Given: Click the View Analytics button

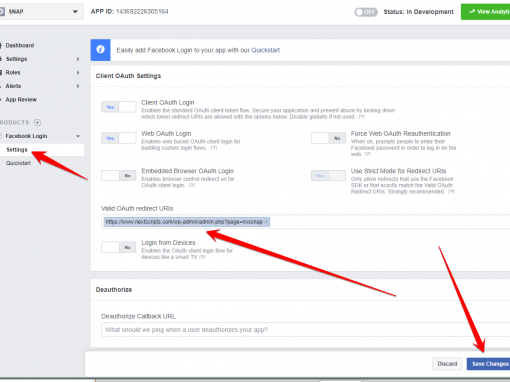Looking at the screenshot, I should (x=486, y=12).
